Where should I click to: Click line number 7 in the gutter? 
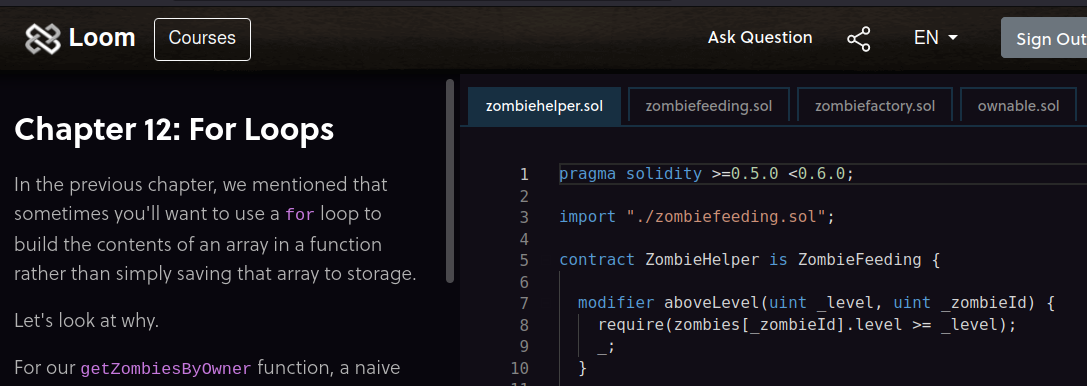[x=524, y=303]
